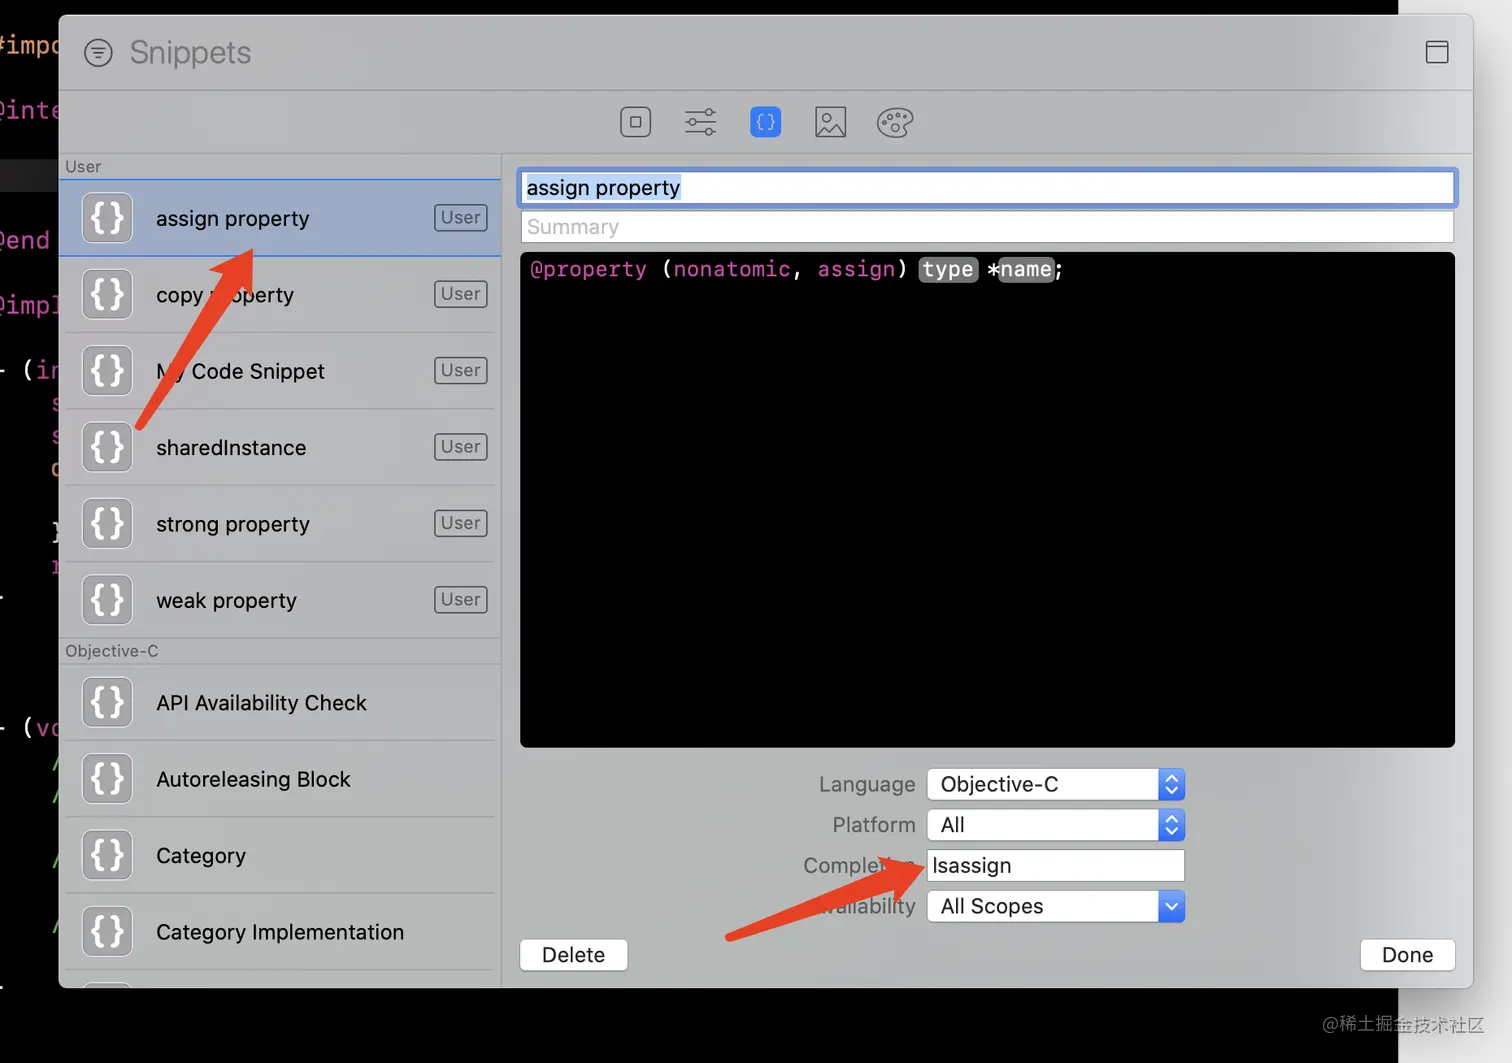
Task: Click the User badge on sharedInstance
Action: tap(461, 447)
